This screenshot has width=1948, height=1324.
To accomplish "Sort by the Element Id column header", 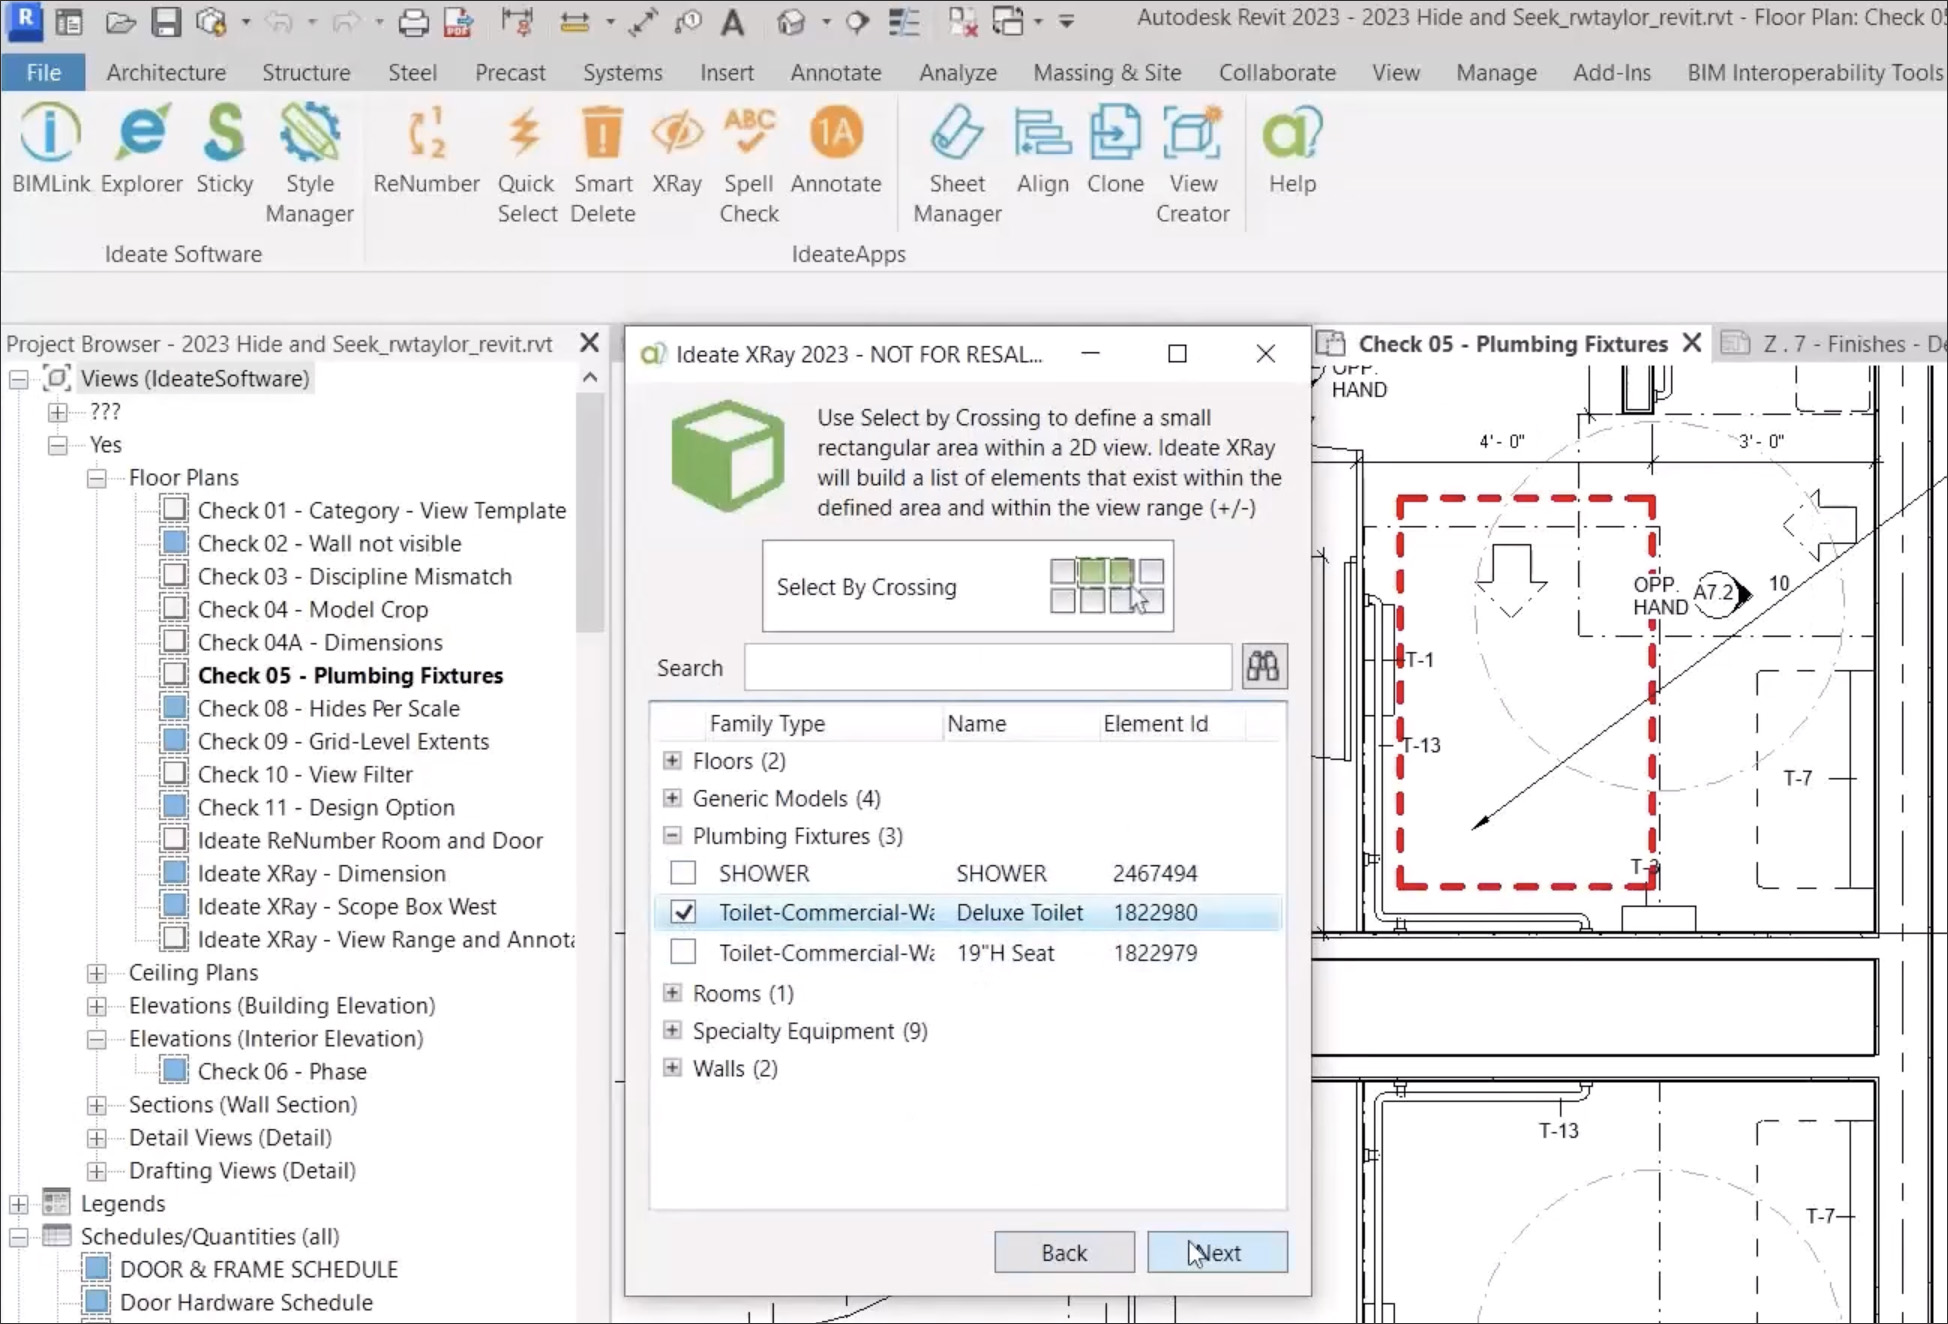I will [1155, 723].
